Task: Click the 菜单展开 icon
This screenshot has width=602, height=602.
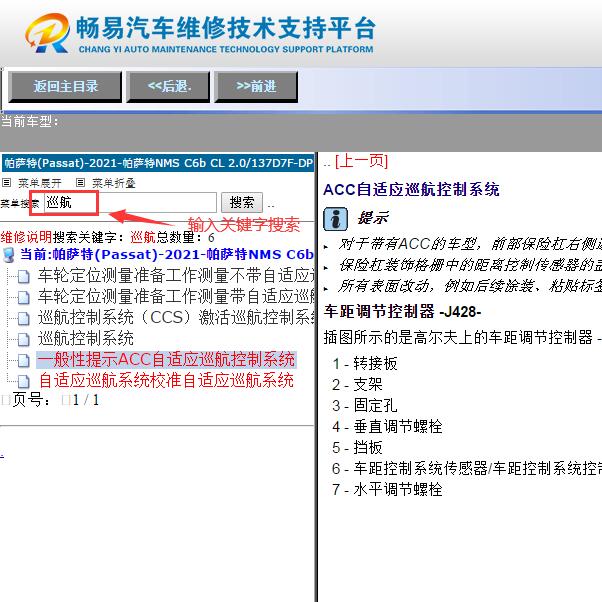Action: click(x=7, y=183)
